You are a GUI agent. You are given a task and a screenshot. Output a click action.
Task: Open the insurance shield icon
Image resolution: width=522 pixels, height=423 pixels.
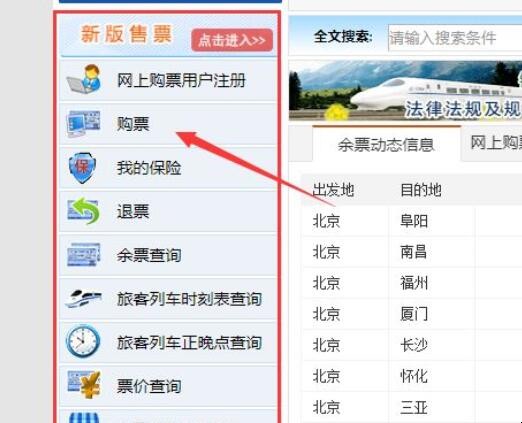pos(82,168)
